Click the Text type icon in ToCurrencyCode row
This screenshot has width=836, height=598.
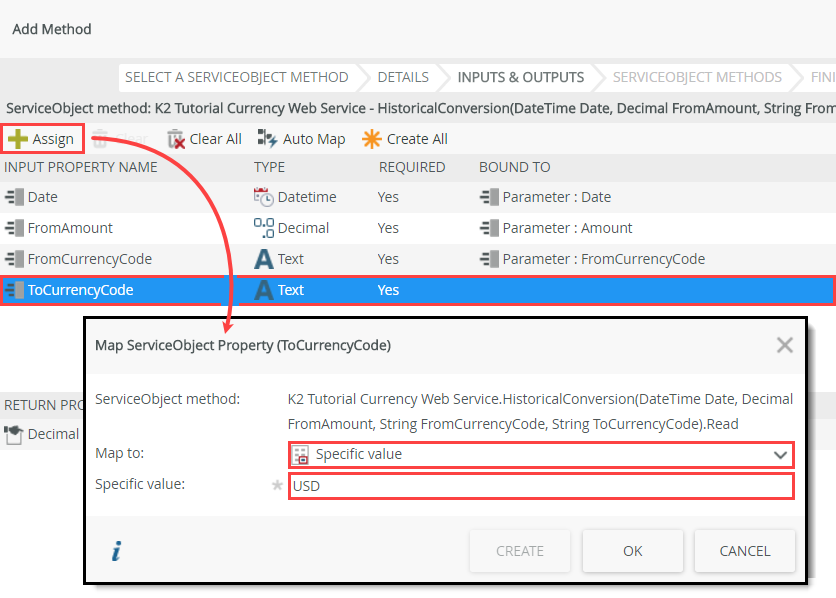[x=263, y=290]
